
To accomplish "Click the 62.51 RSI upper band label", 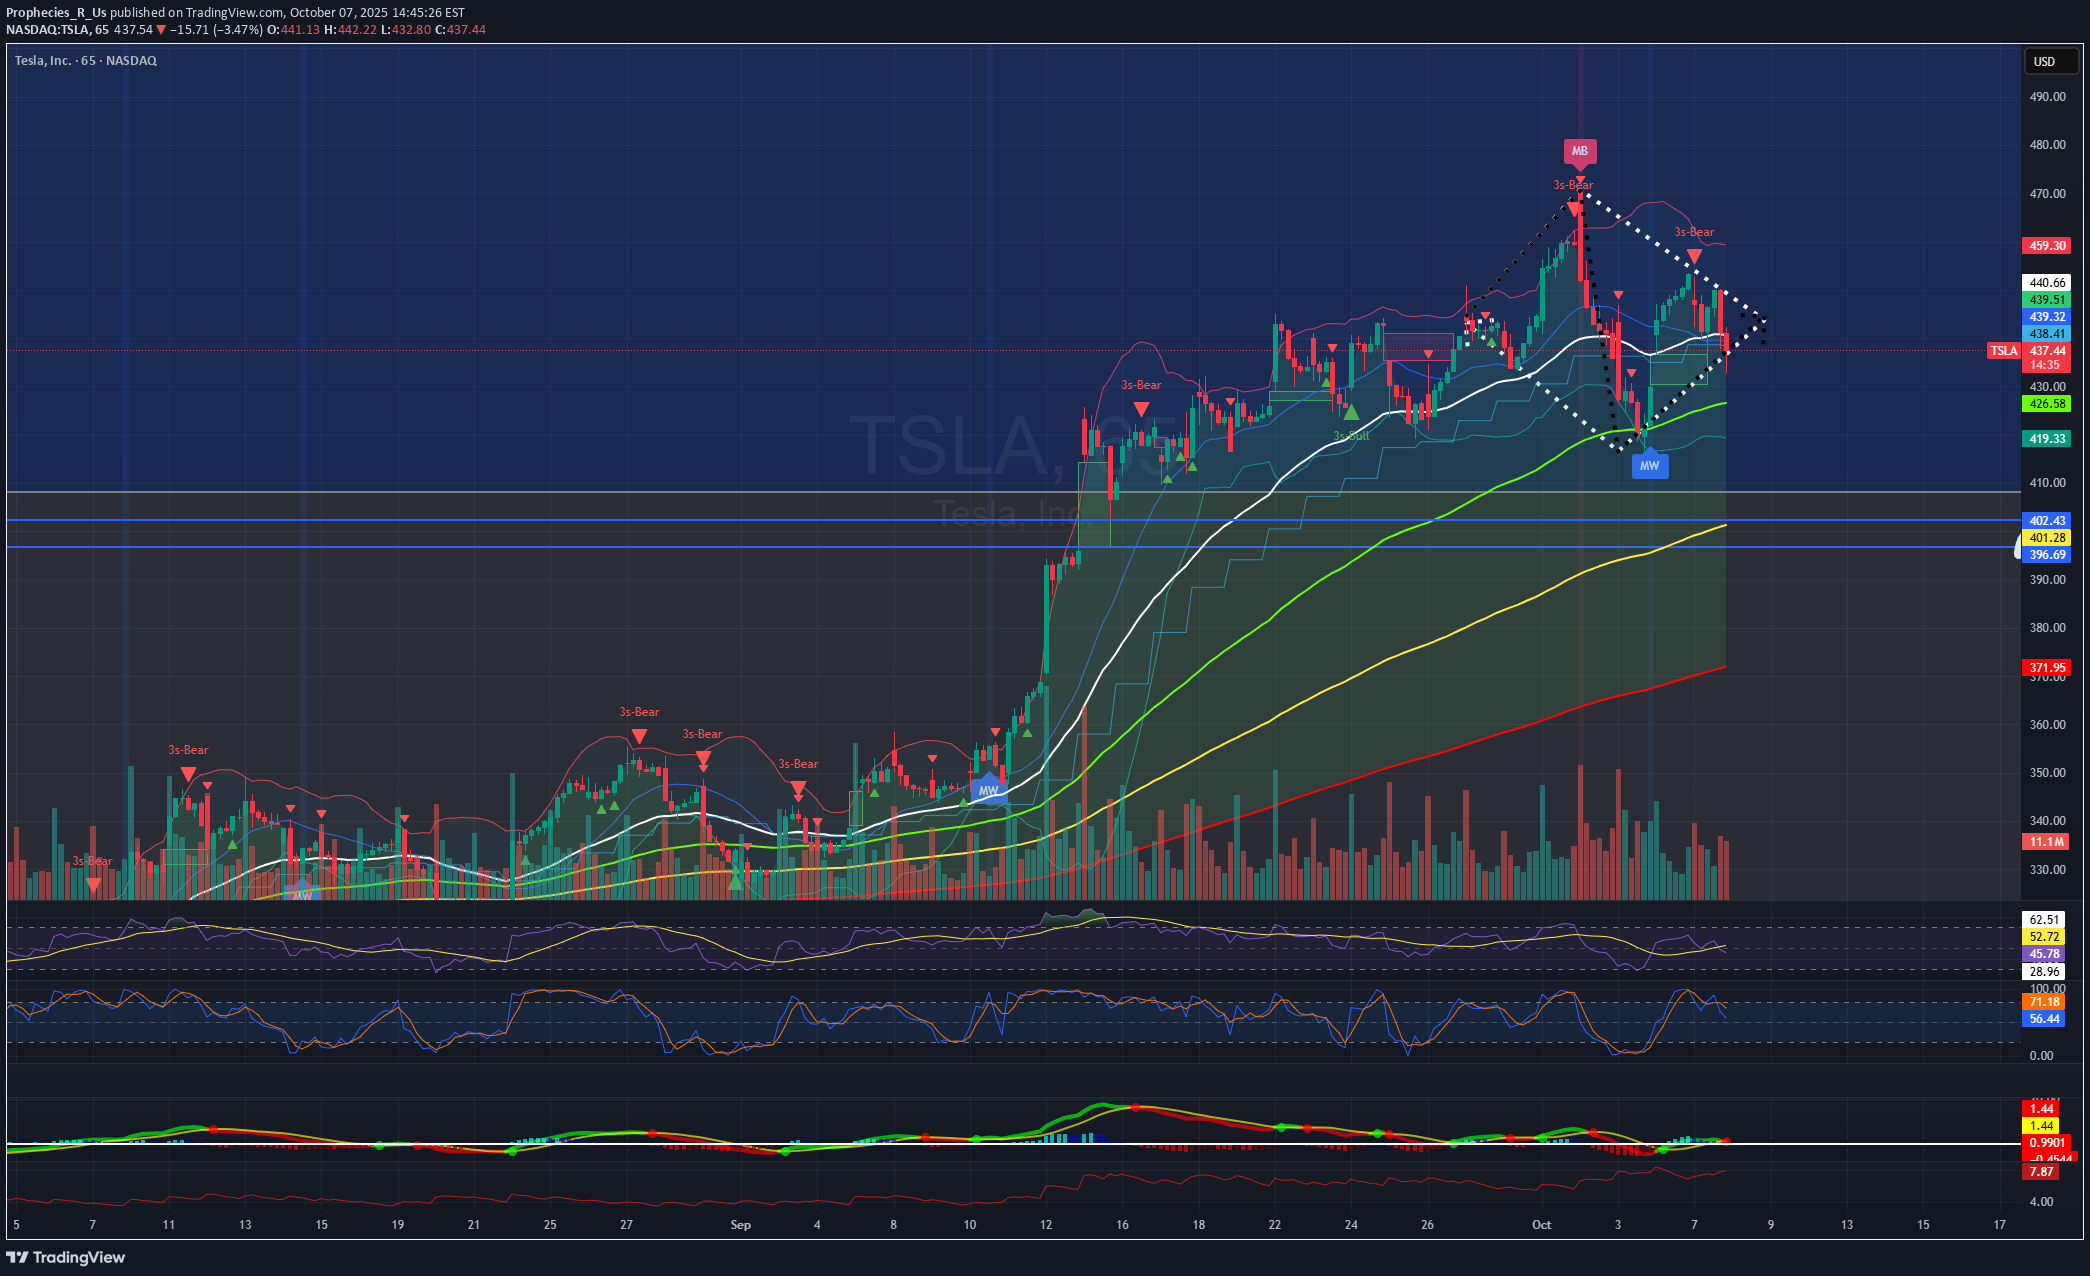I will [2044, 920].
